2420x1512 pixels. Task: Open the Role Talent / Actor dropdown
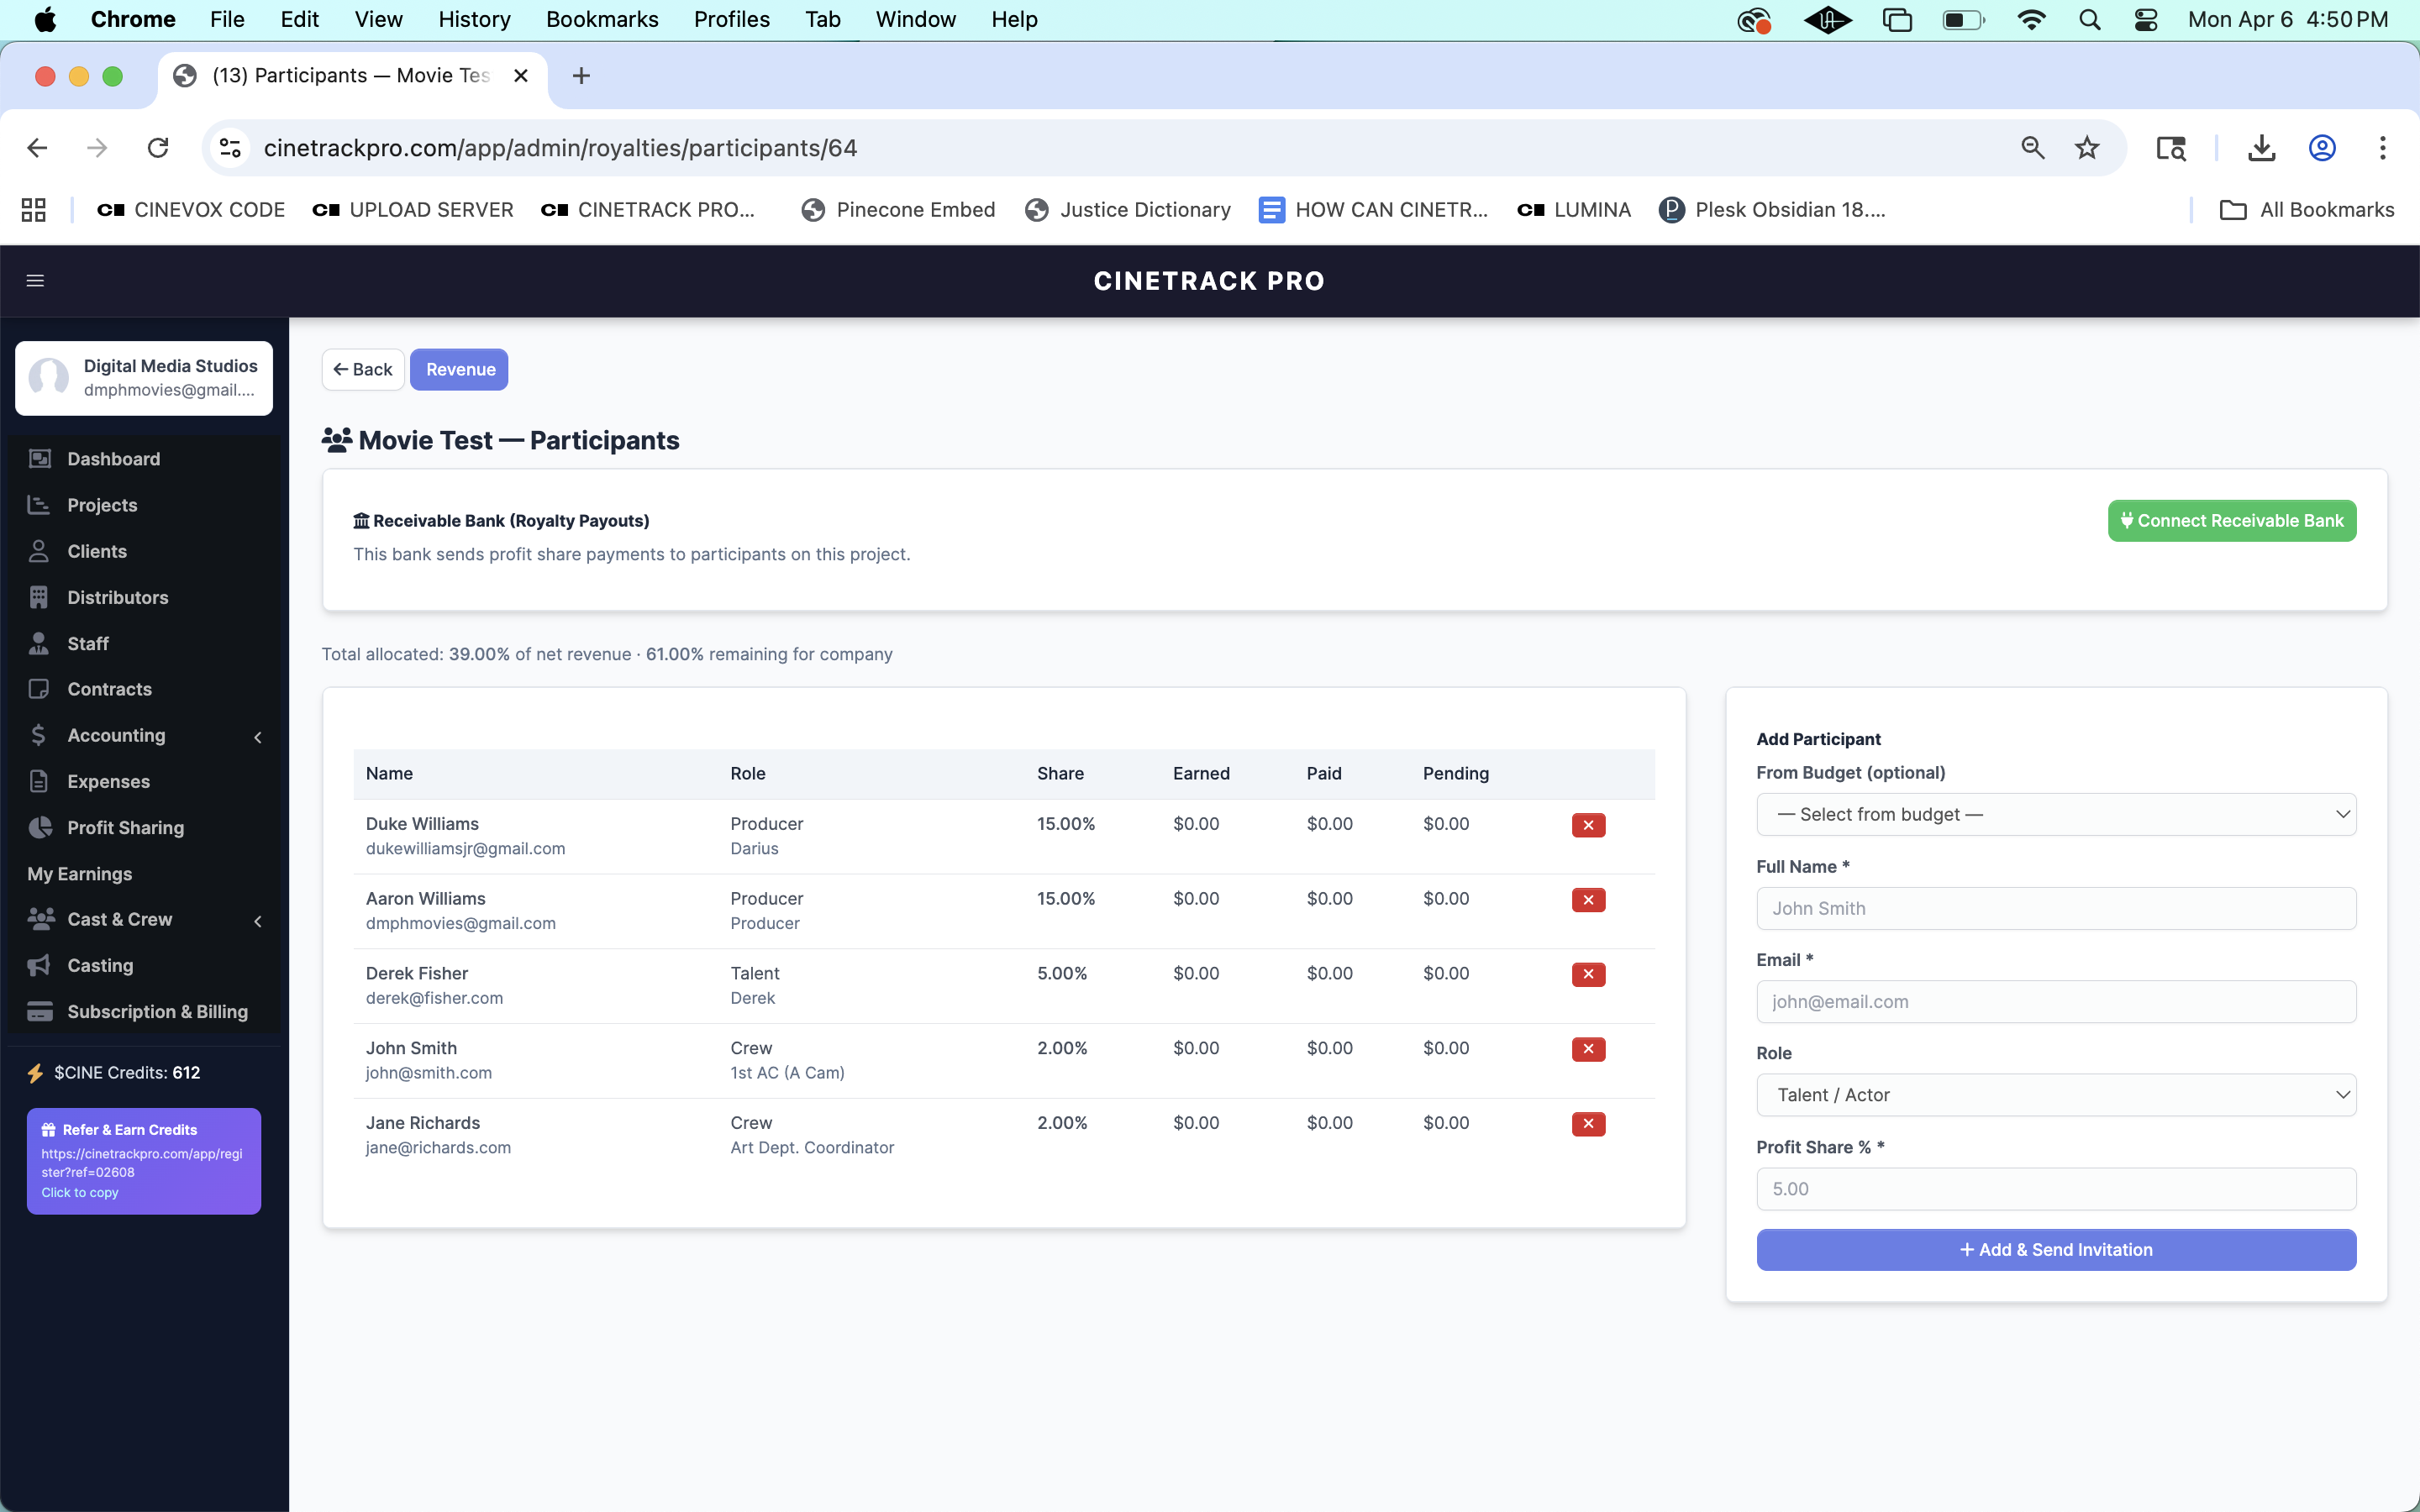click(x=2055, y=1095)
